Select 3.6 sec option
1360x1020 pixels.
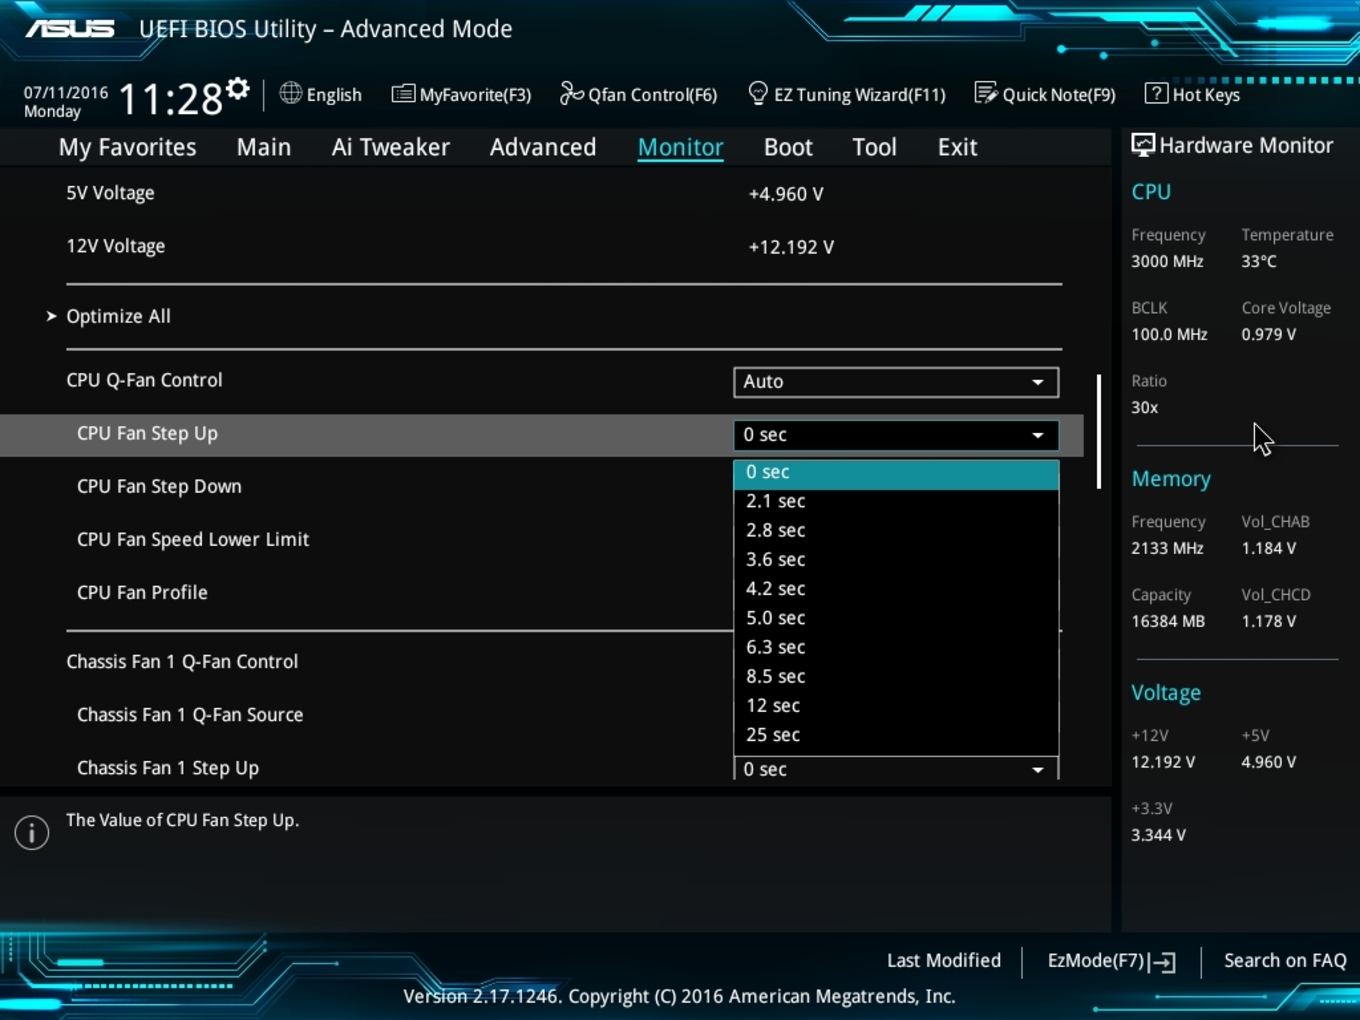click(896, 559)
